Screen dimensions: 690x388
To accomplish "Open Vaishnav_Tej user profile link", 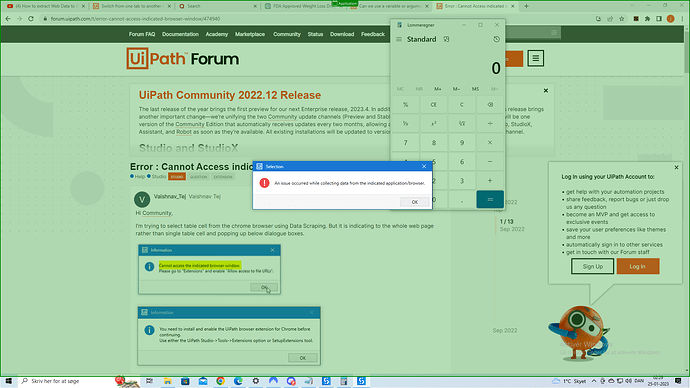I will coord(170,196).
